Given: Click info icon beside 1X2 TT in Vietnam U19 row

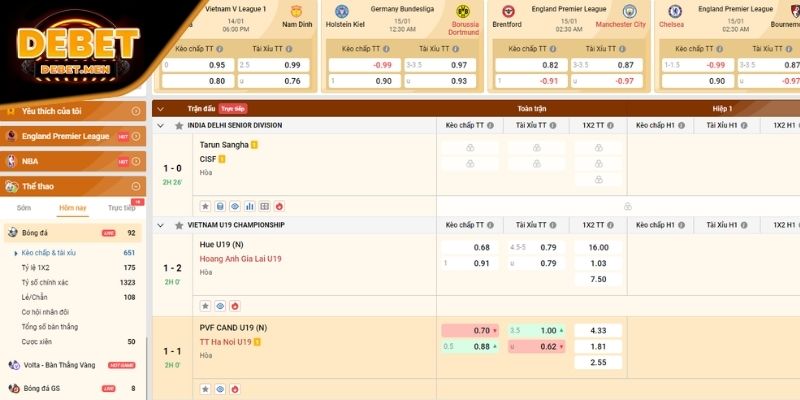Looking at the screenshot, I should (610, 225).
